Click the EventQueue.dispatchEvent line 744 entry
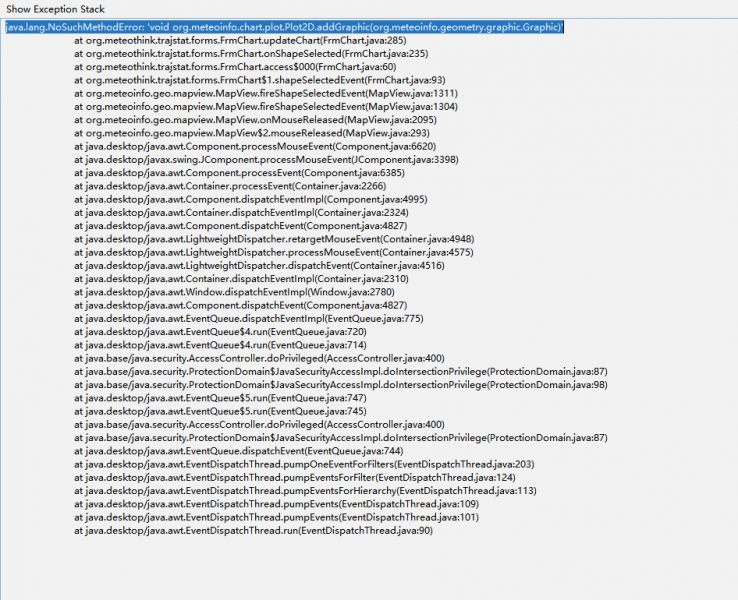Viewport: 738px width, 600px height. click(238, 451)
